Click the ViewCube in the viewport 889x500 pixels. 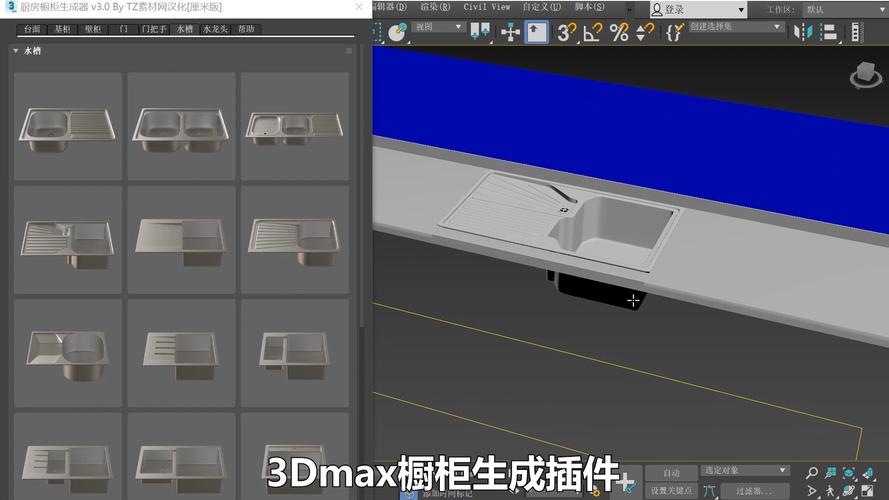pyautogui.click(x=866, y=75)
